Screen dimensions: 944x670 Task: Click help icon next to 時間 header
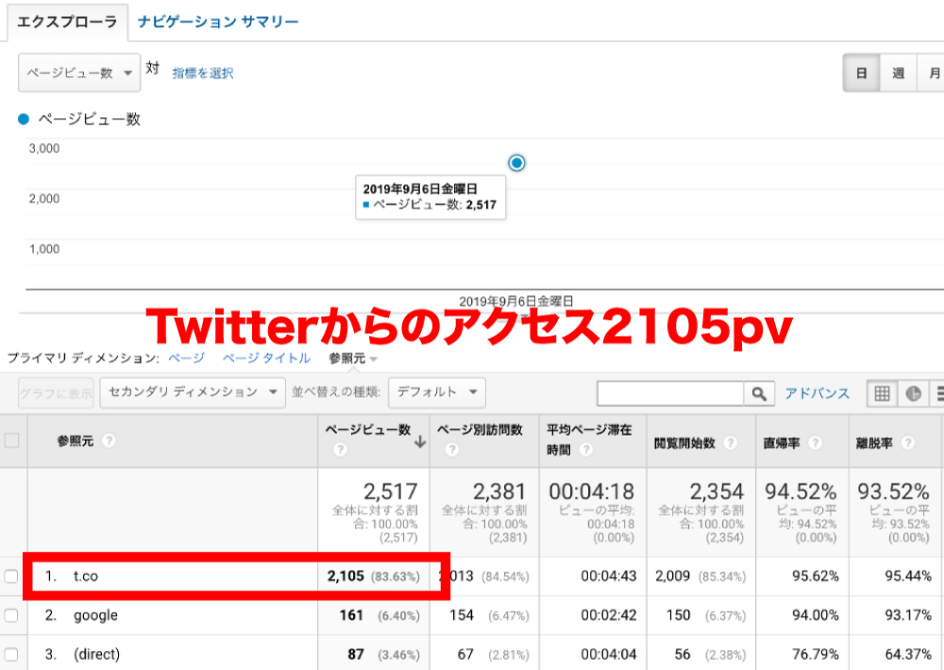point(586,450)
